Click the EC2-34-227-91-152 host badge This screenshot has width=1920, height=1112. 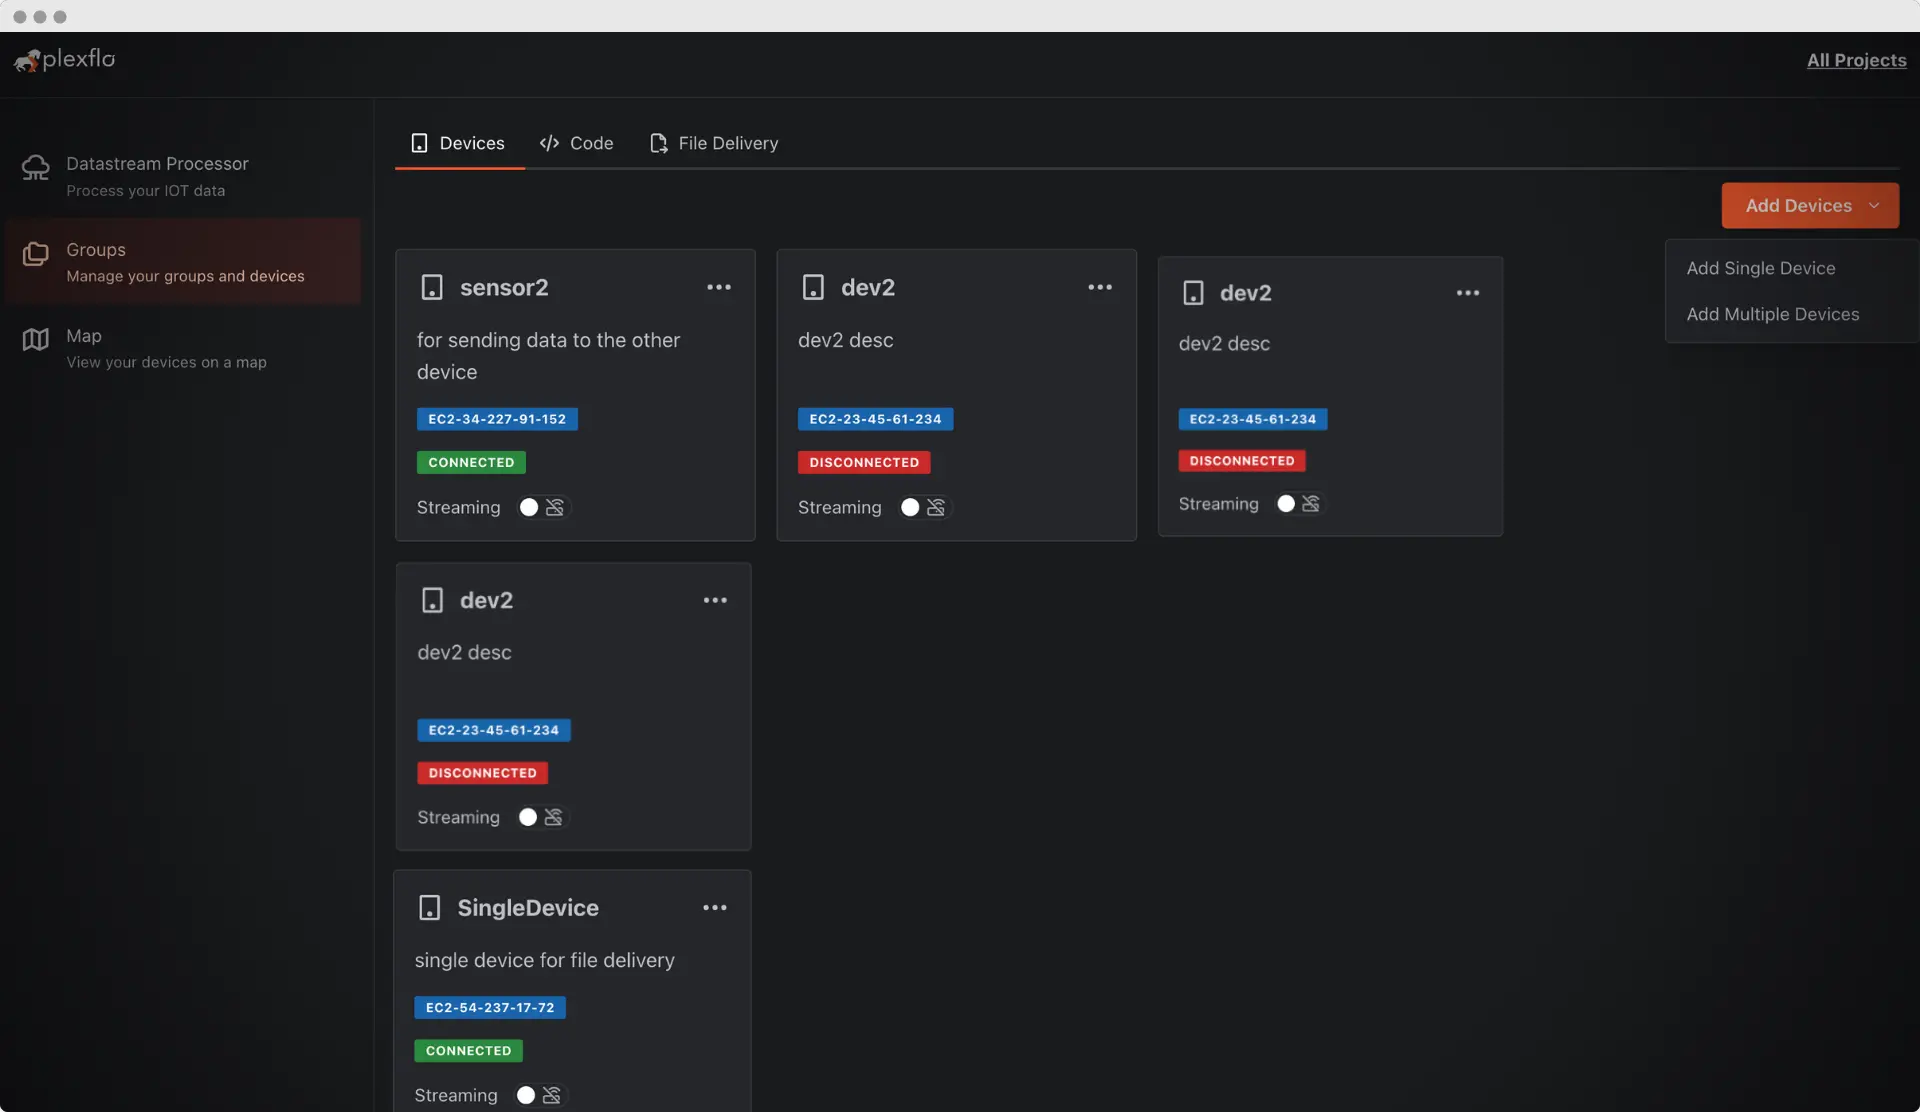[x=497, y=420]
